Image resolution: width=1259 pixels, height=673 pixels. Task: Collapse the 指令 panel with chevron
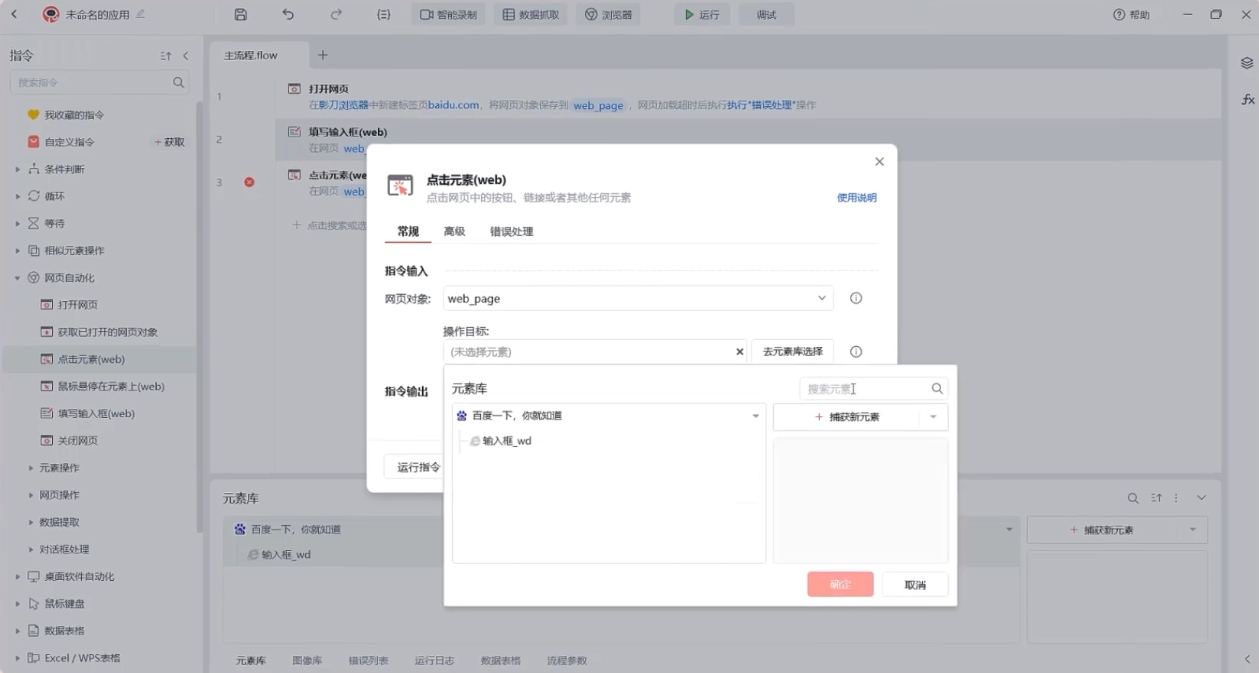(185, 56)
